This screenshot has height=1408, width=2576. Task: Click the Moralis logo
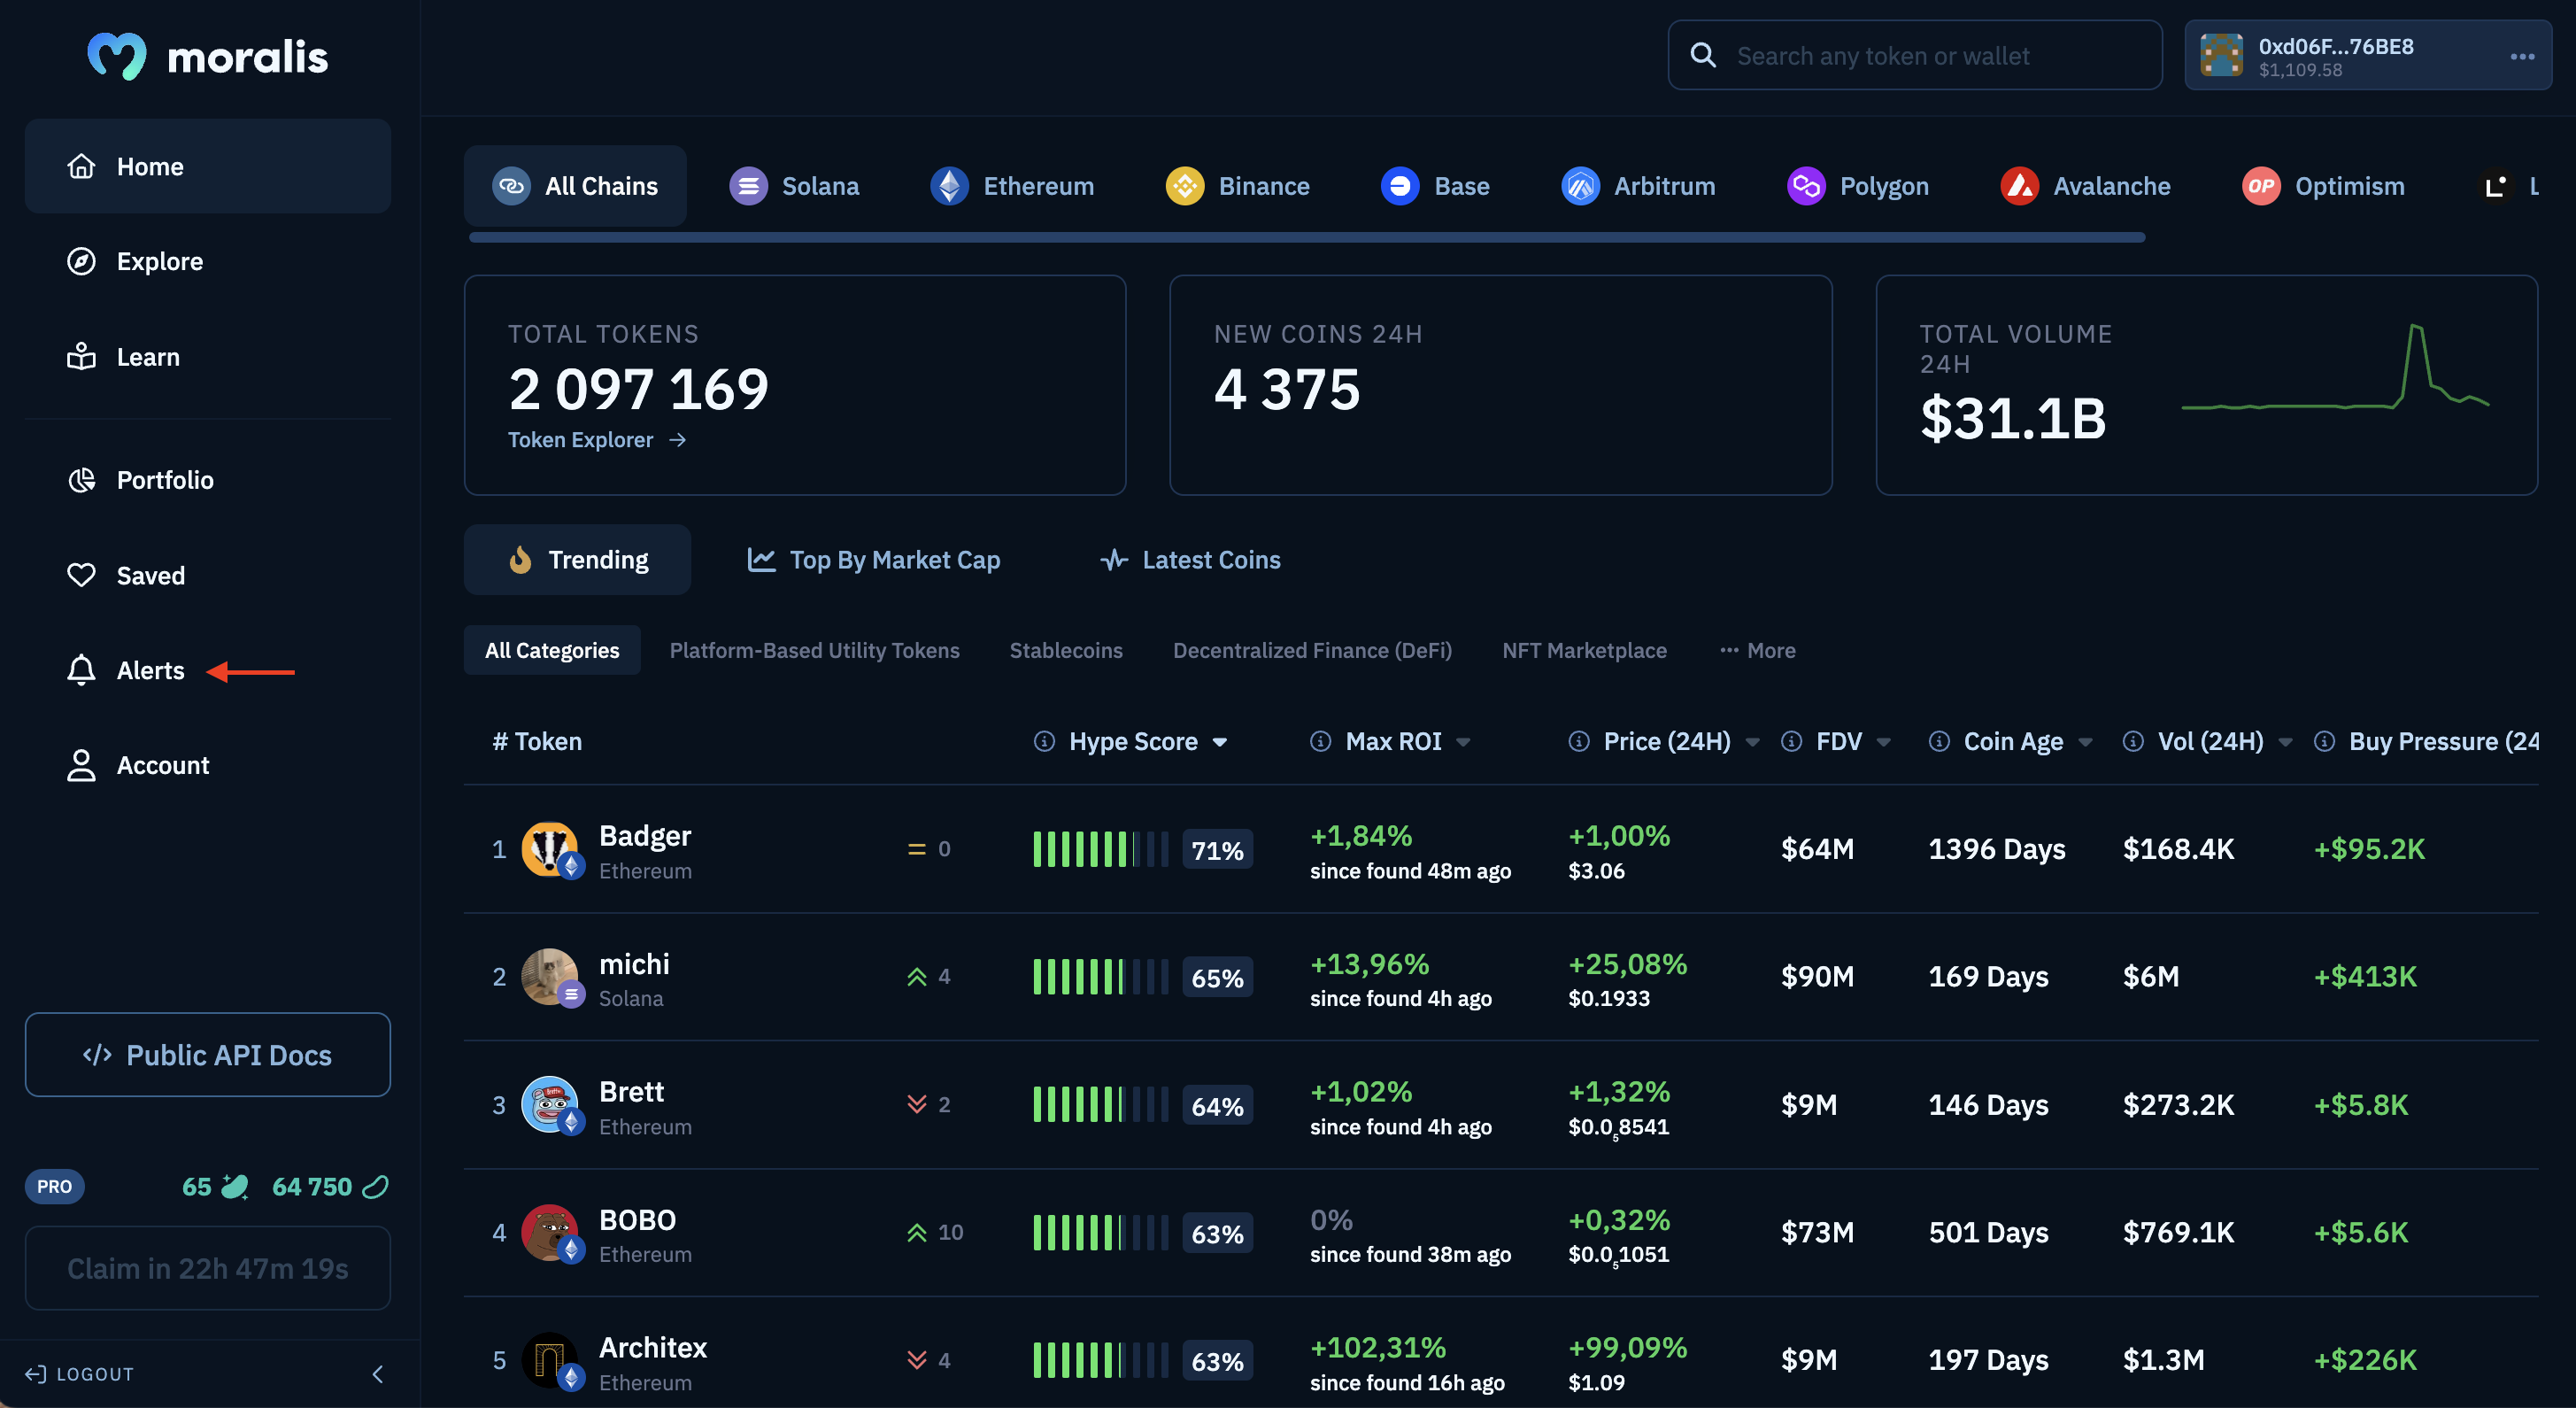[208, 56]
